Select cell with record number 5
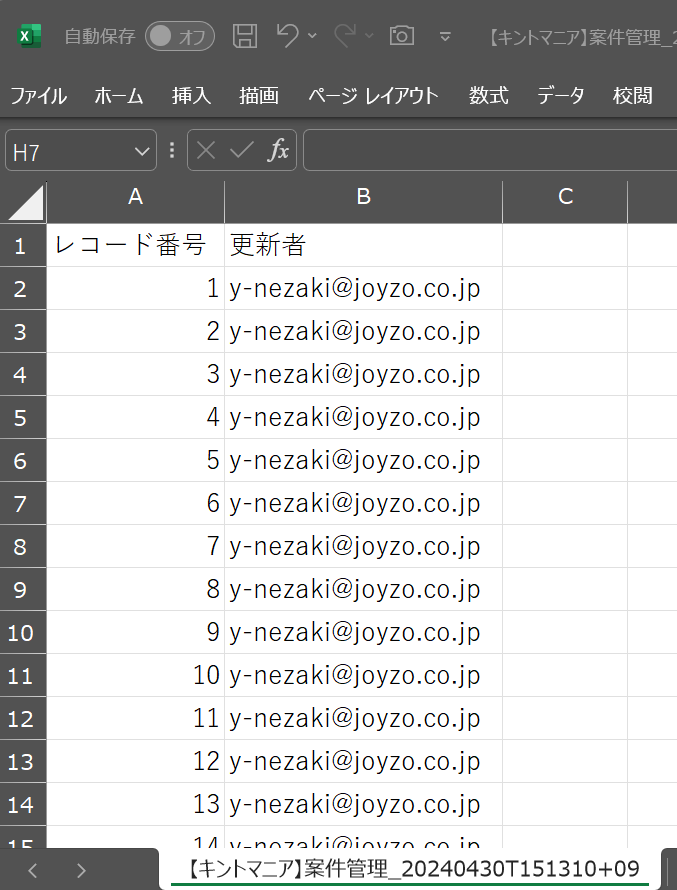This screenshot has width=677, height=890. pyautogui.click(x=135, y=460)
